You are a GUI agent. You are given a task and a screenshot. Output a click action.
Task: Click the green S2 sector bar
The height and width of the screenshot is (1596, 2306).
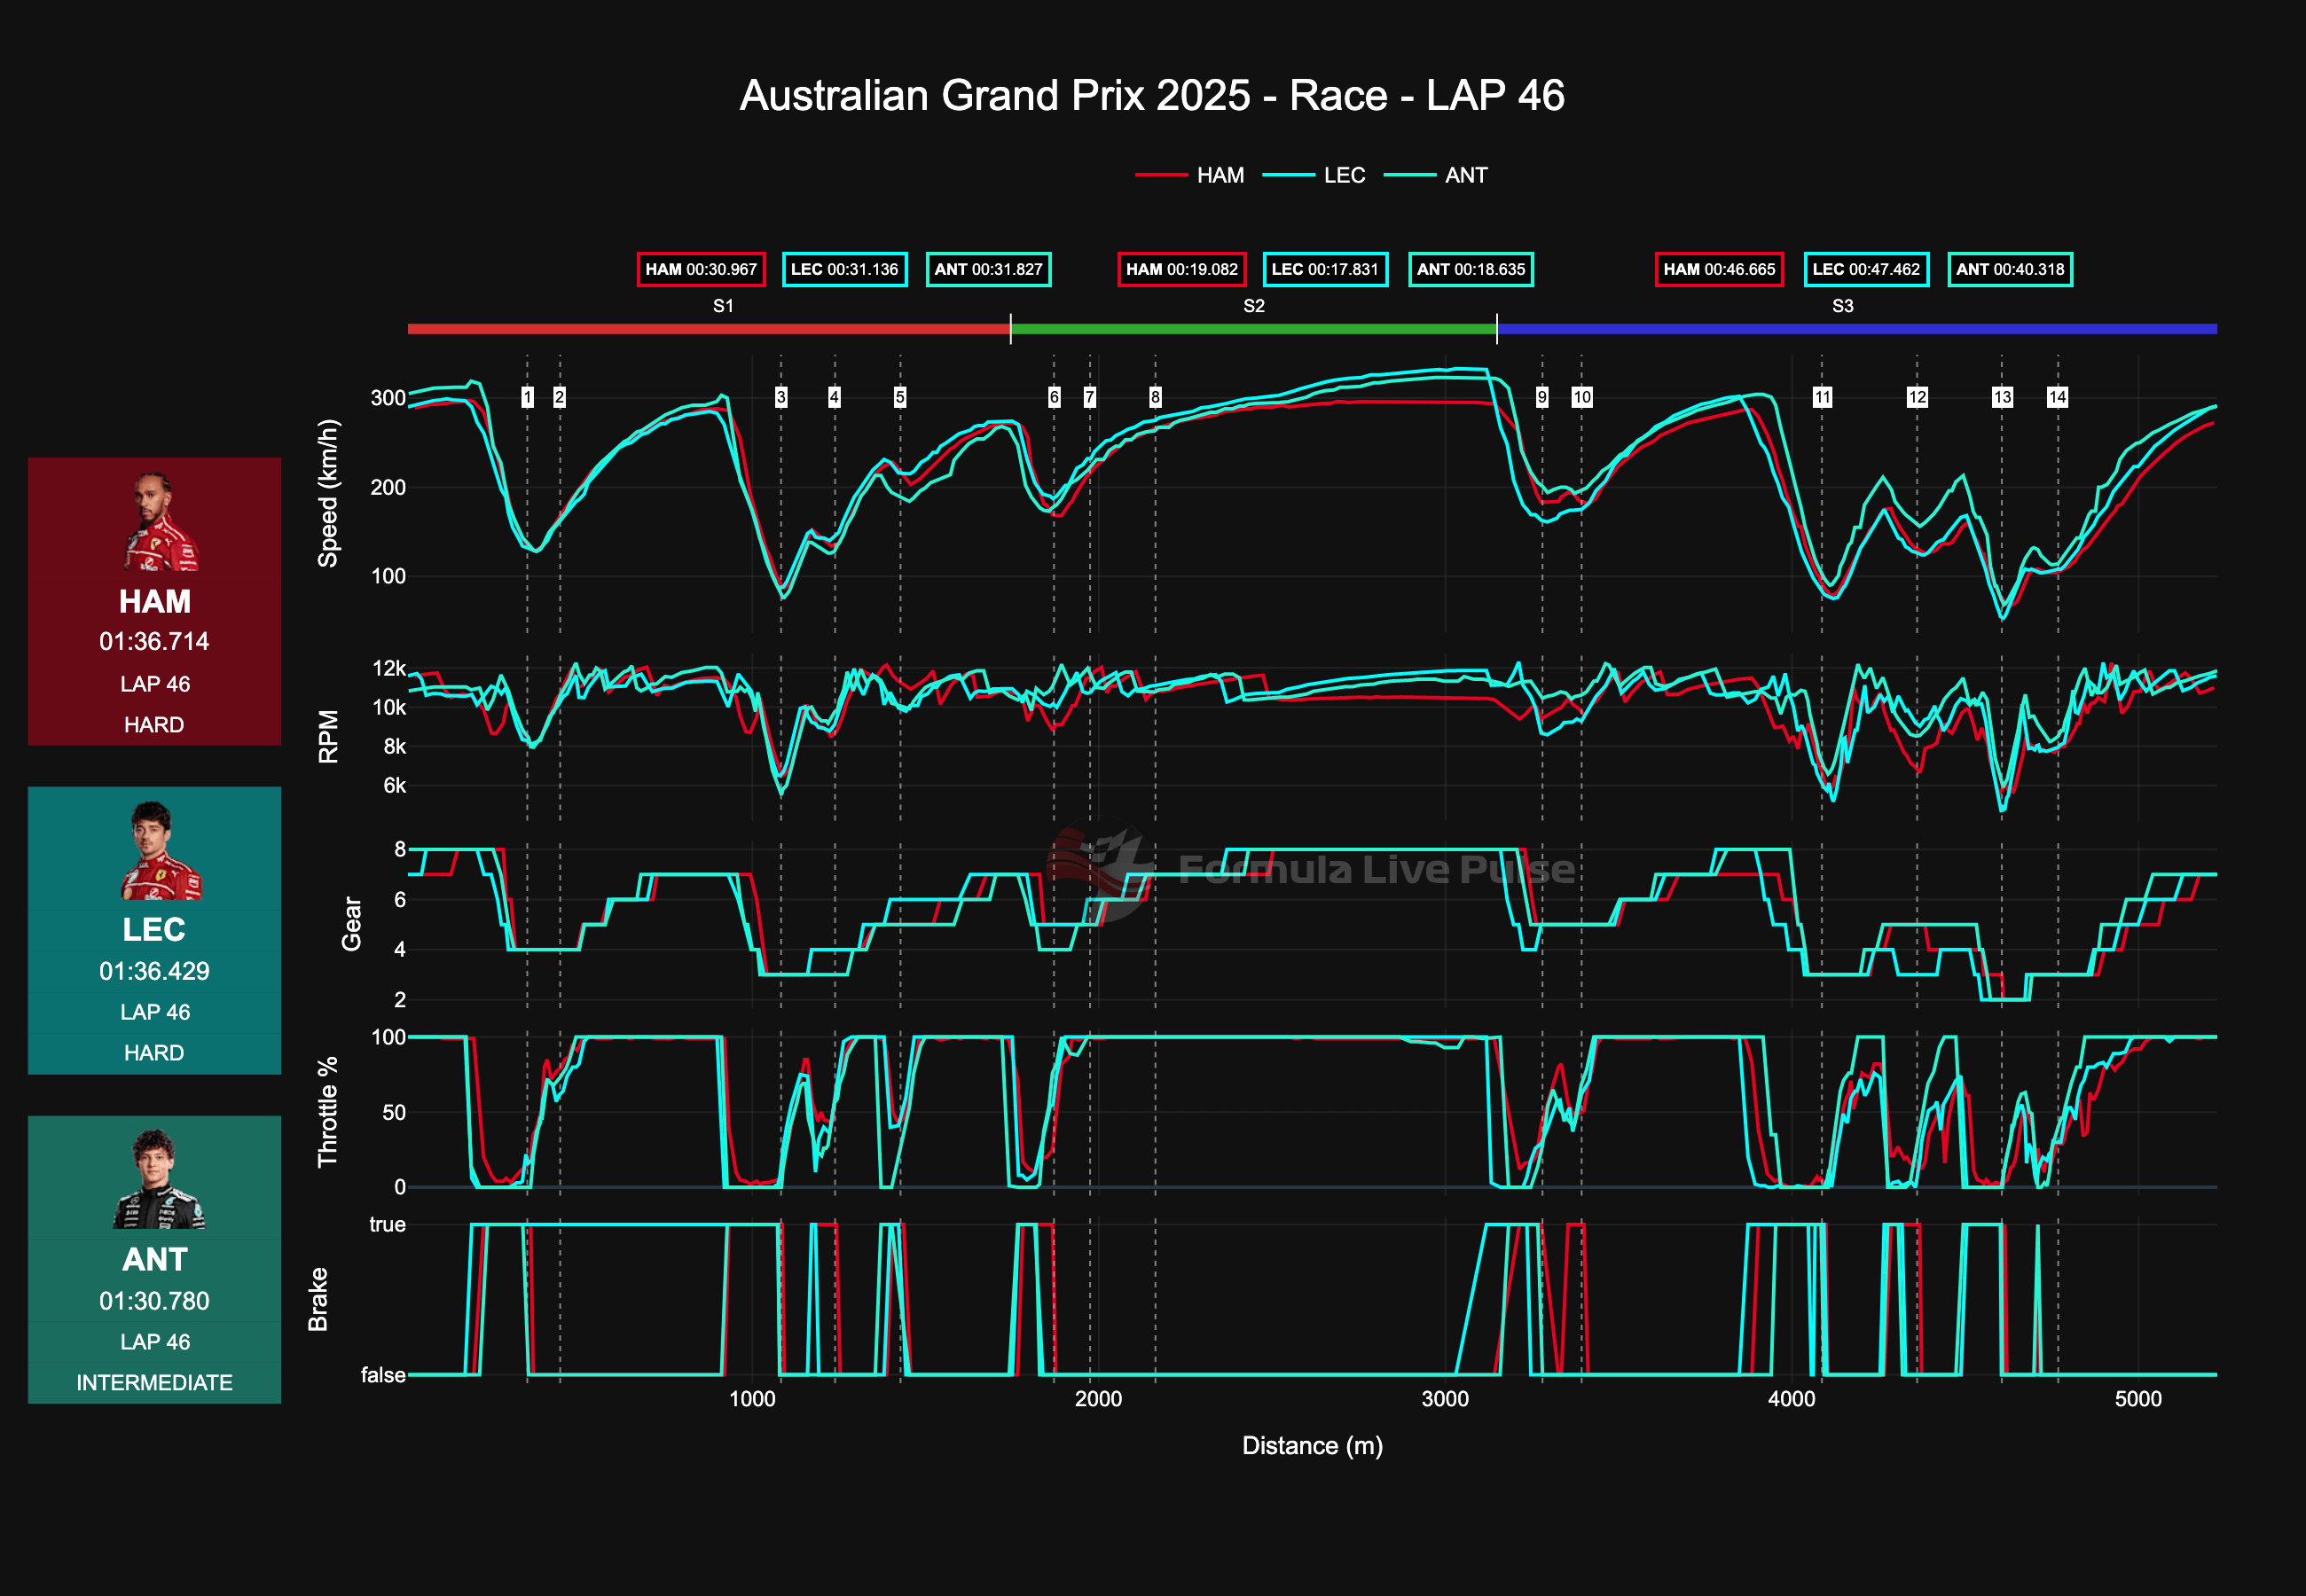[1253, 329]
